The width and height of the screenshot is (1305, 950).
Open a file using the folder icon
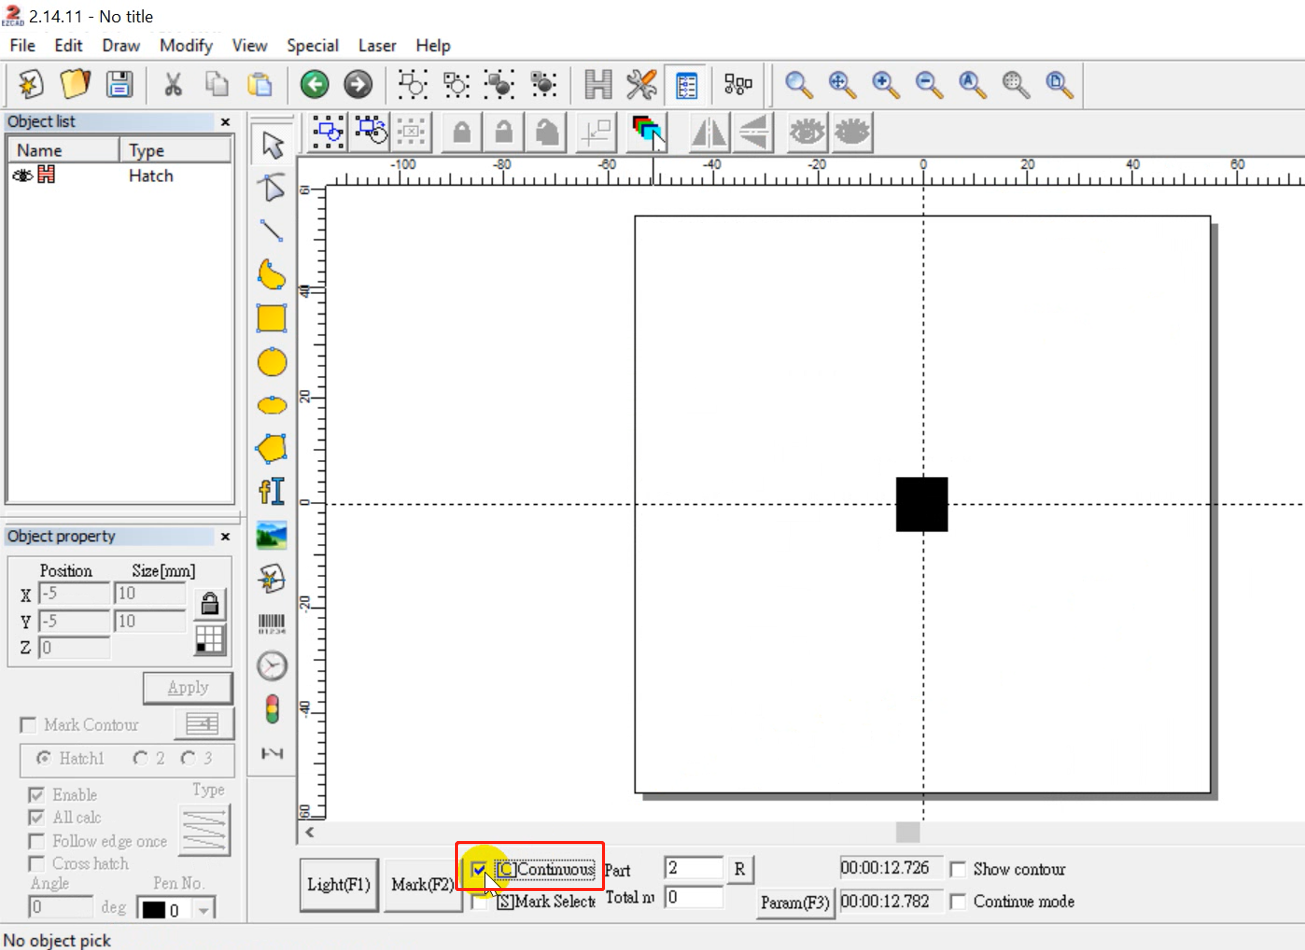[75, 84]
